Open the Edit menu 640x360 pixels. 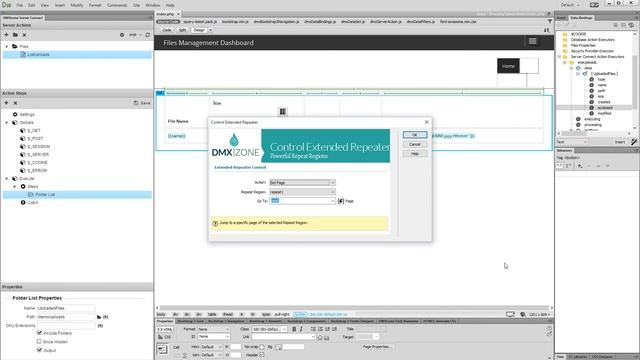coord(31,5)
